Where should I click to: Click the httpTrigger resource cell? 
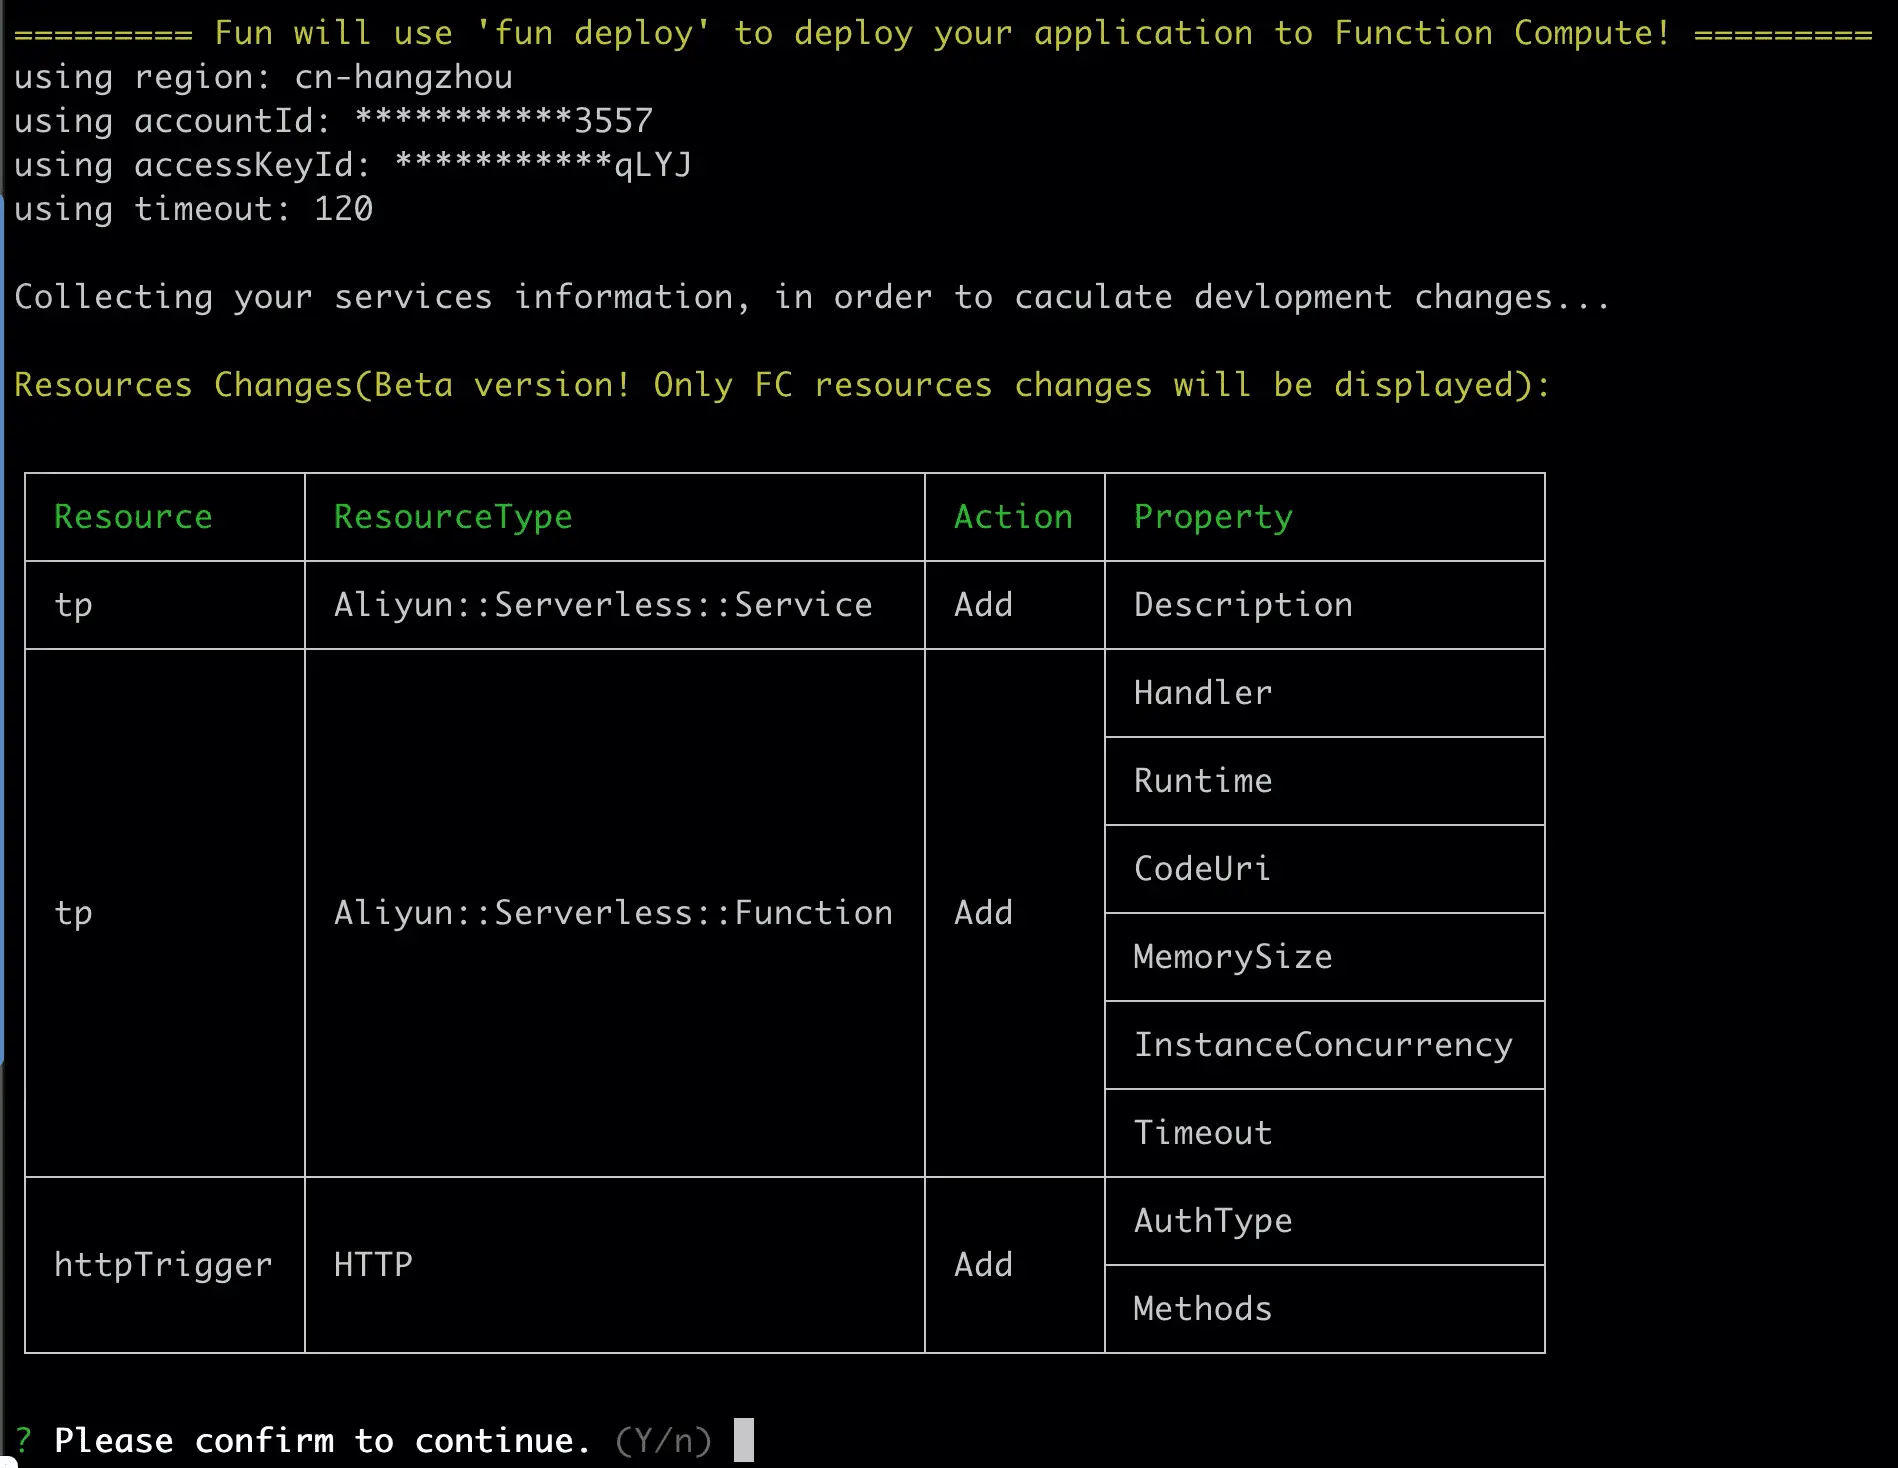point(163,1265)
